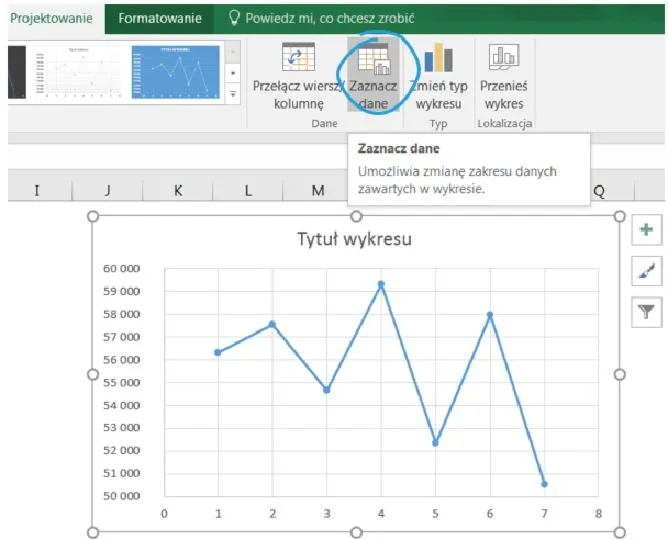This screenshot has width=668, height=540.
Task: Click the chart's bottom-middle resize handle
Action: click(356, 532)
